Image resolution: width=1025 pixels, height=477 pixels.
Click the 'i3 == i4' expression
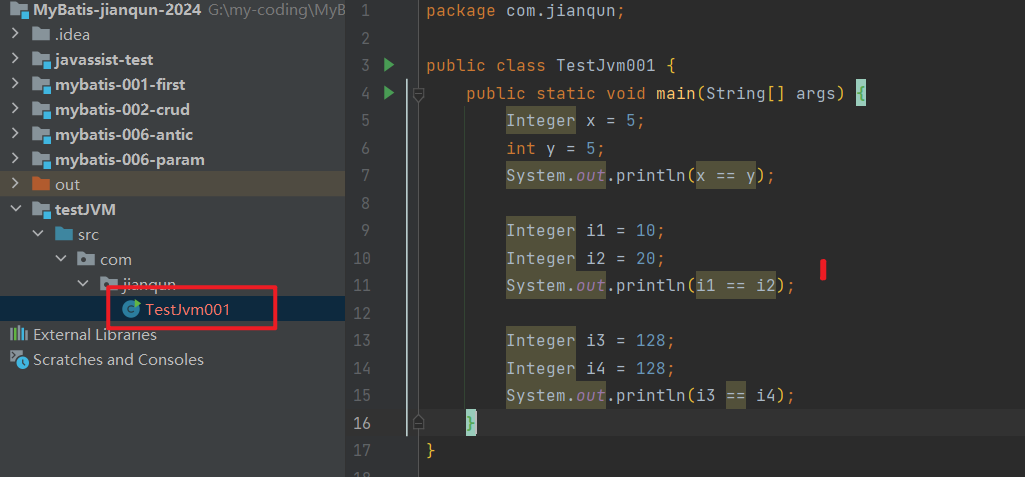(735, 395)
